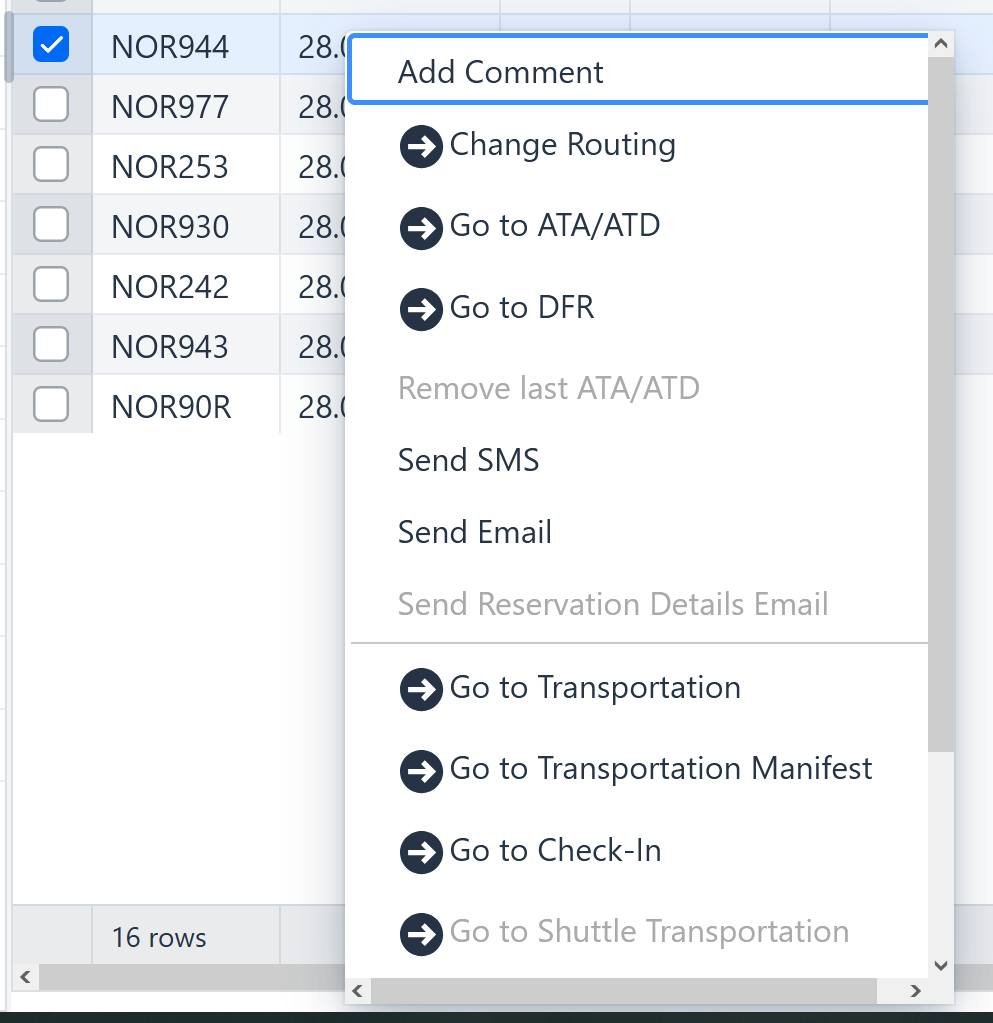This screenshot has height=1023, width=993.
Task: Check the NOR930 row checkbox
Action: pyautogui.click(x=51, y=224)
